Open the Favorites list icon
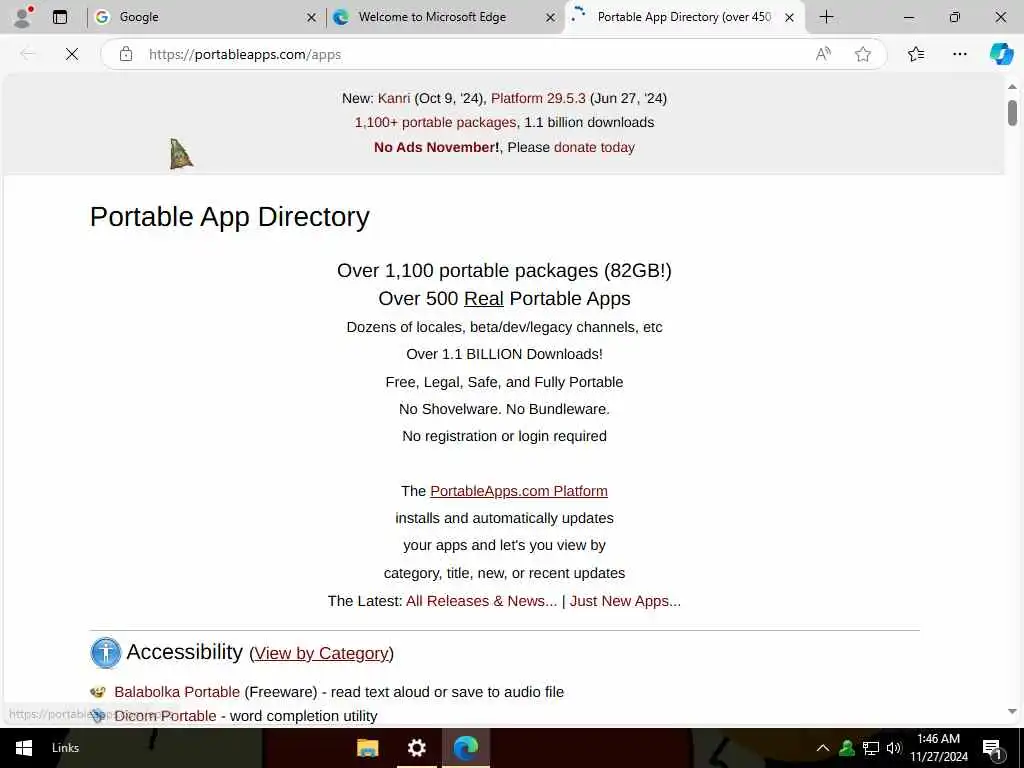1024x768 pixels. click(x=916, y=54)
